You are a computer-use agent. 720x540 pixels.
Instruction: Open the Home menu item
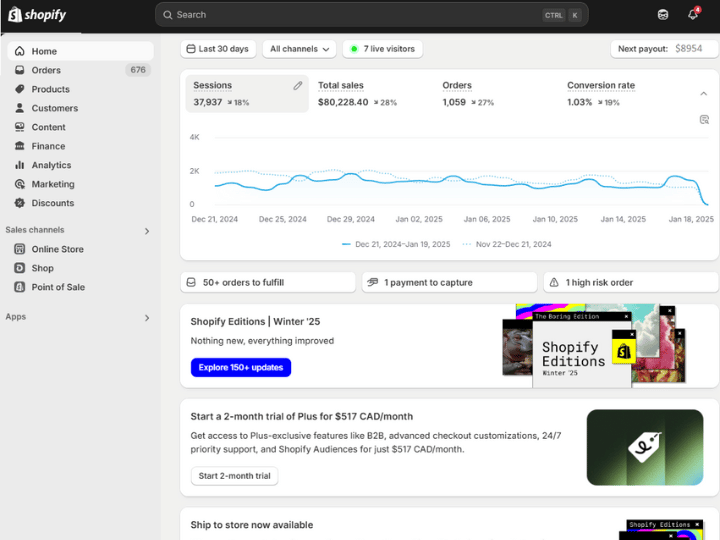click(x=80, y=51)
